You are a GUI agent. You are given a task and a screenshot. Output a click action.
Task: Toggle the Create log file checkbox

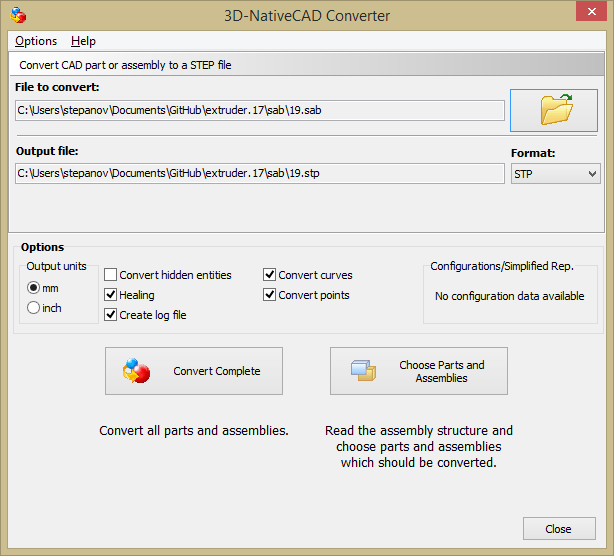tap(111, 315)
